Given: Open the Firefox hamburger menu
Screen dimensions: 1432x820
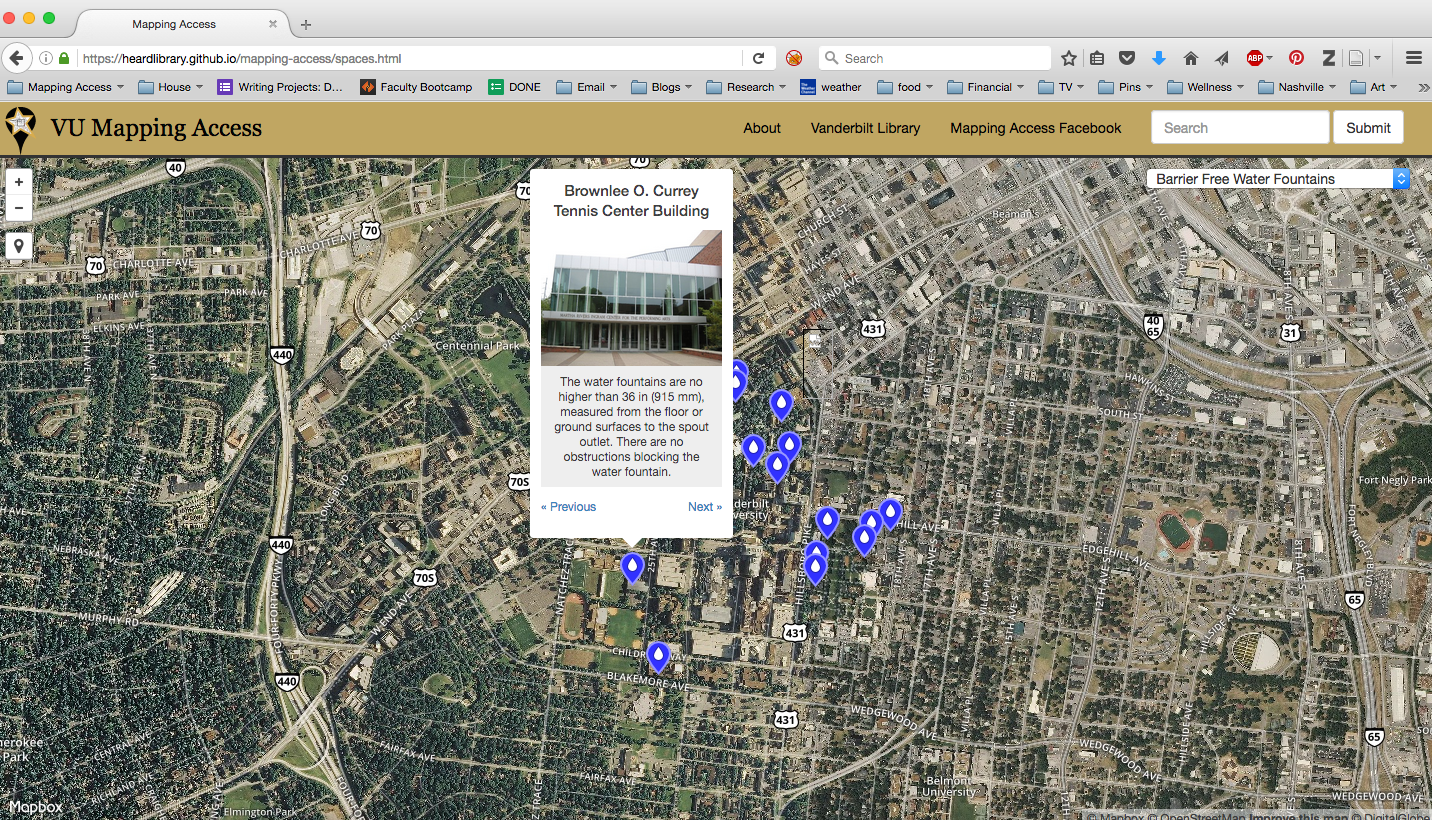Looking at the screenshot, I should (1413, 58).
